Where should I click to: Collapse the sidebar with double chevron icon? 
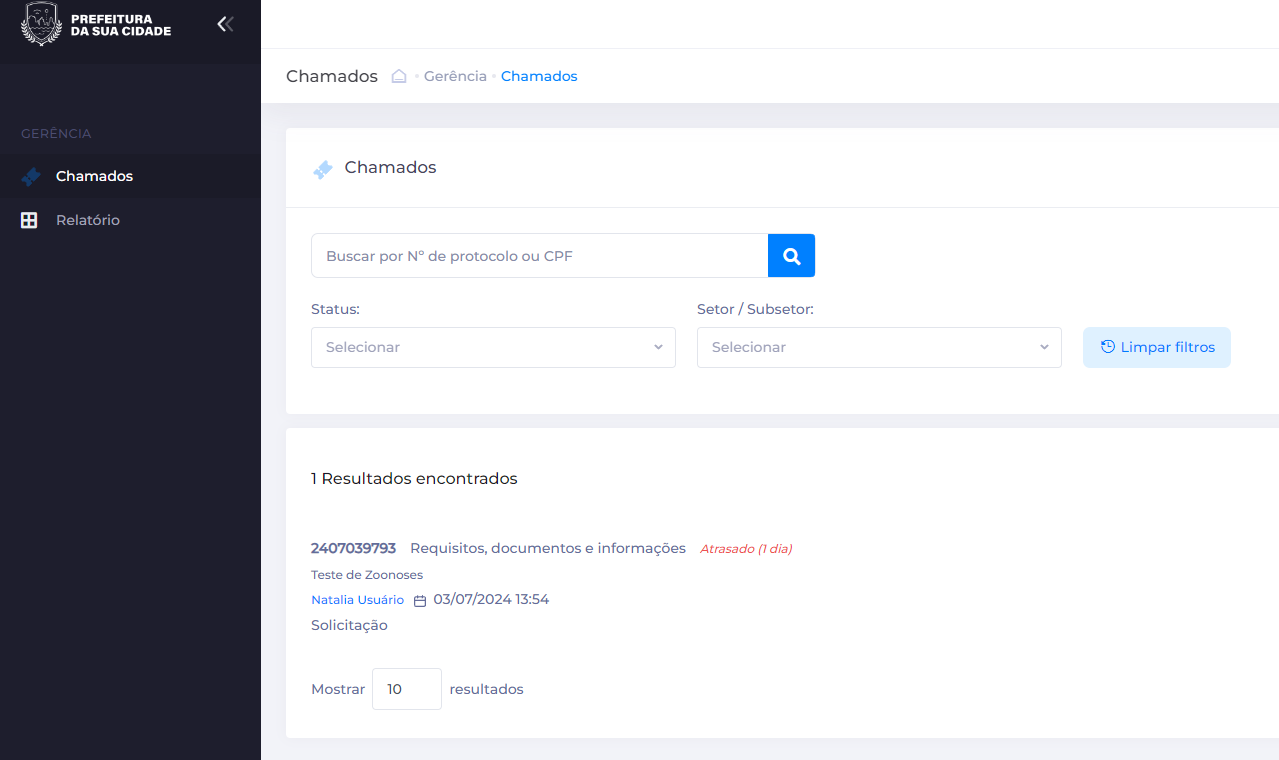[x=226, y=24]
